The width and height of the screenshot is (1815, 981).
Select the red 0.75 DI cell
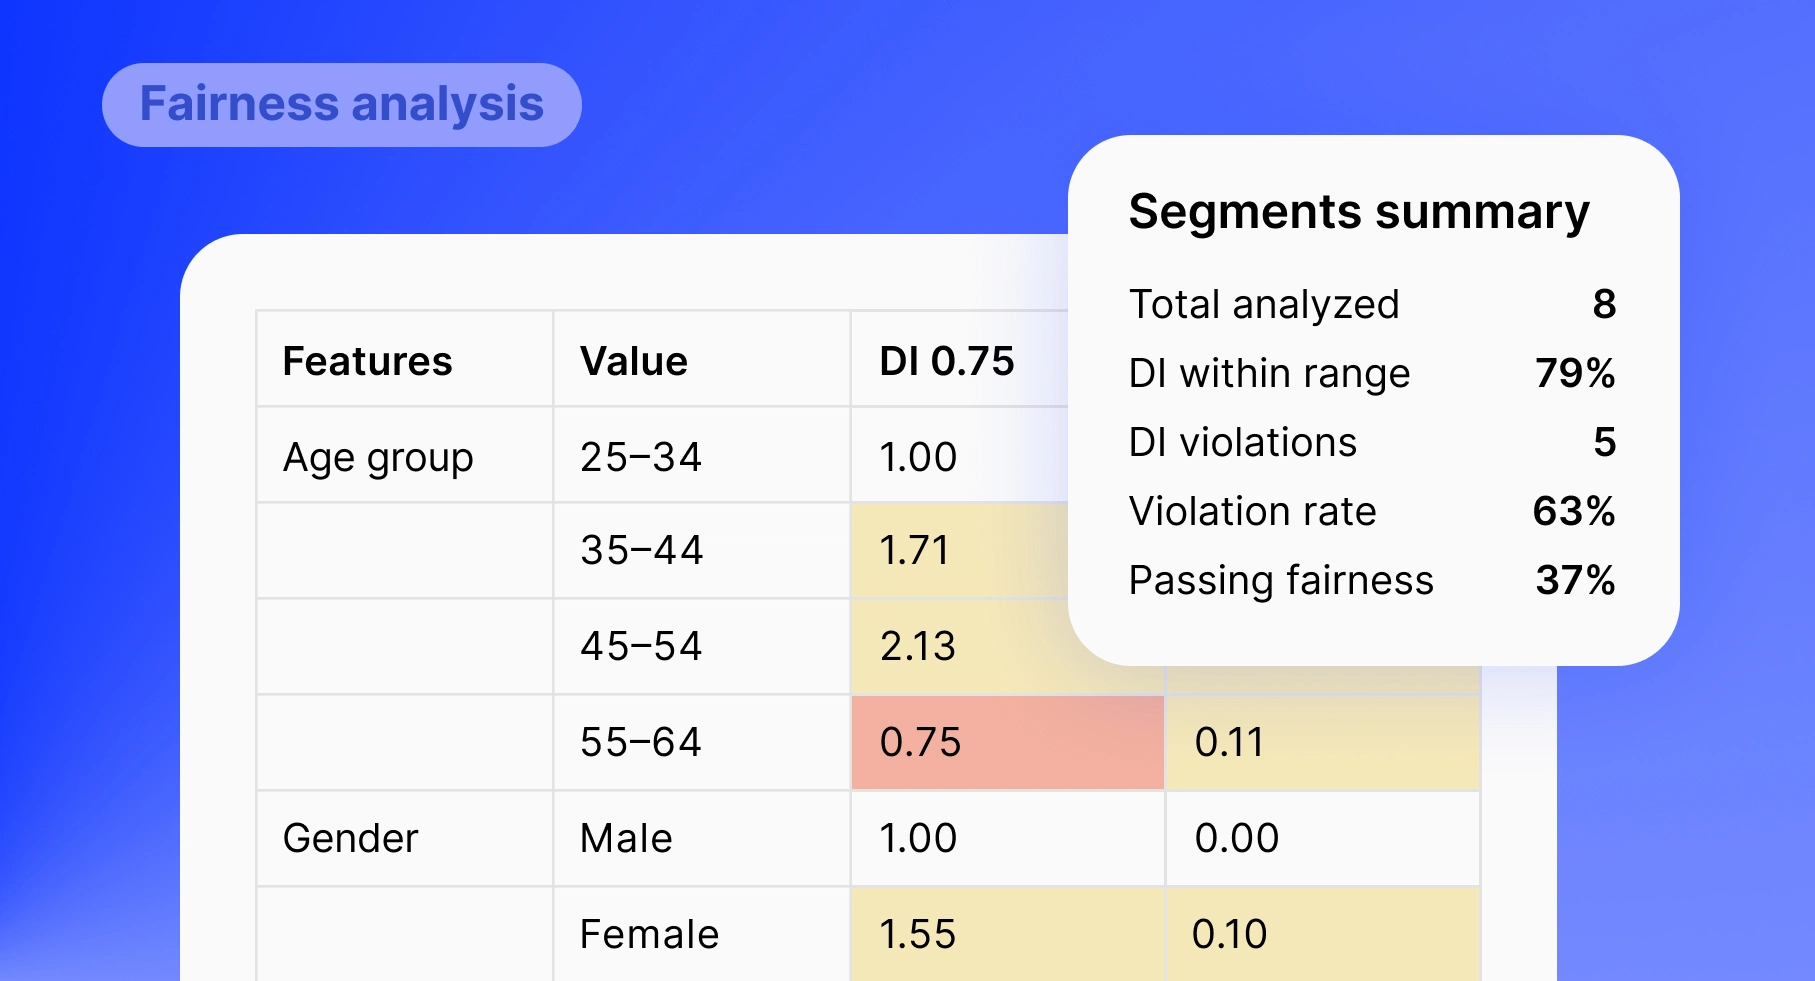(x=1007, y=742)
